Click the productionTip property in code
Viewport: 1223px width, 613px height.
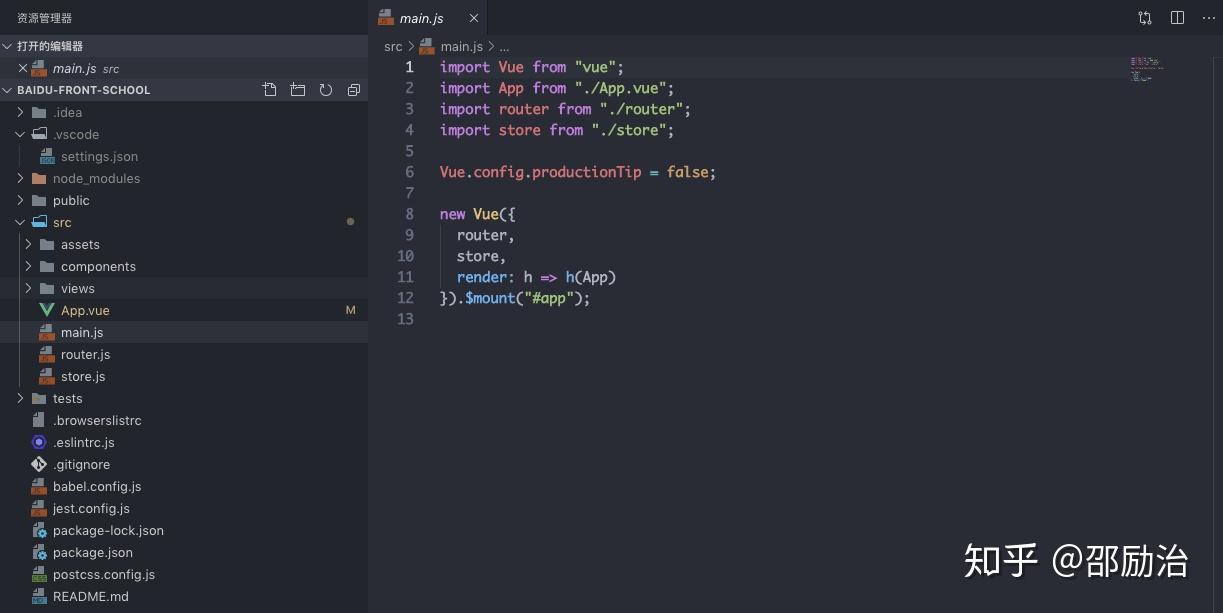point(586,172)
